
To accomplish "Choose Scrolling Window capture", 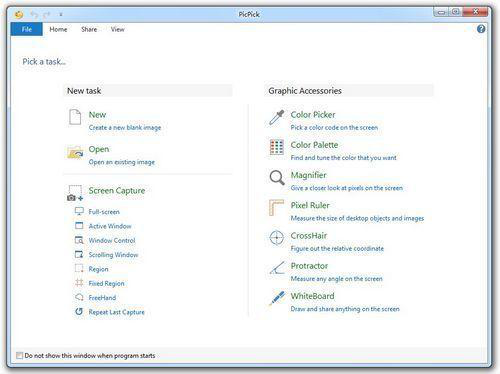I will pos(113,255).
